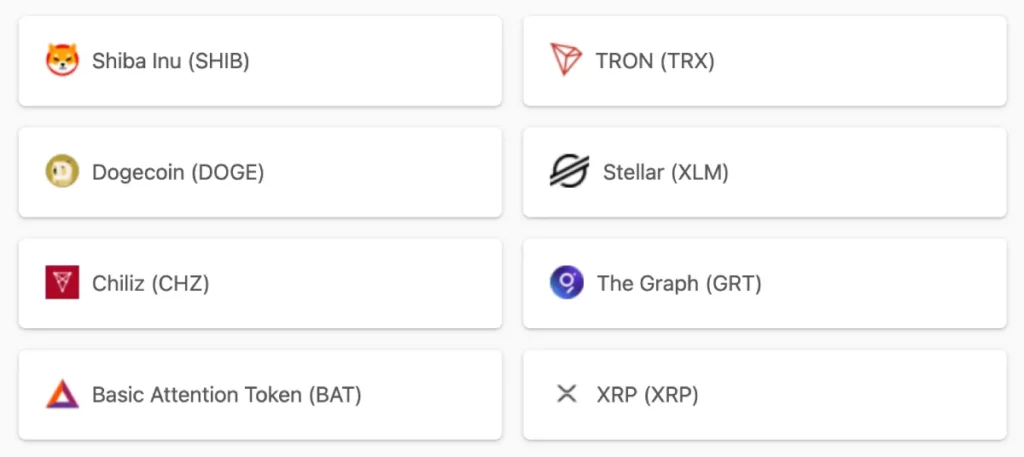Click the Shiba Inu dog logo icon
This screenshot has width=1024, height=457.
pyautogui.click(x=62, y=60)
